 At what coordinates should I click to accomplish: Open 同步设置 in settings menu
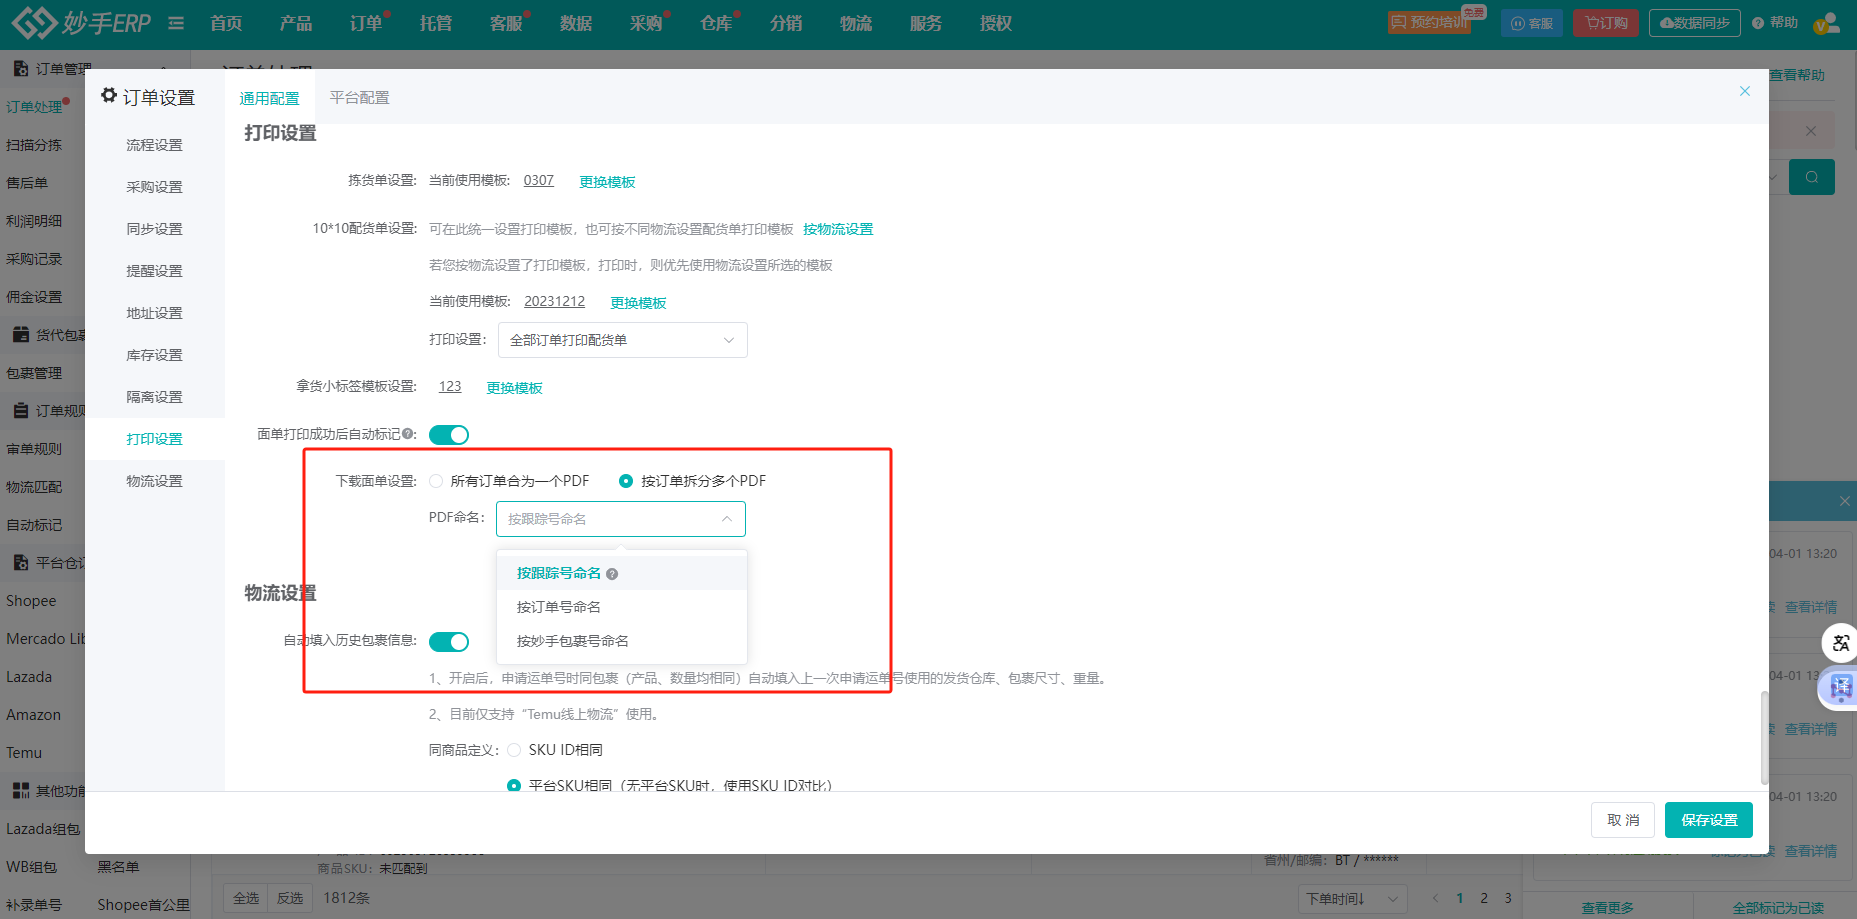[x=155, y=229]
